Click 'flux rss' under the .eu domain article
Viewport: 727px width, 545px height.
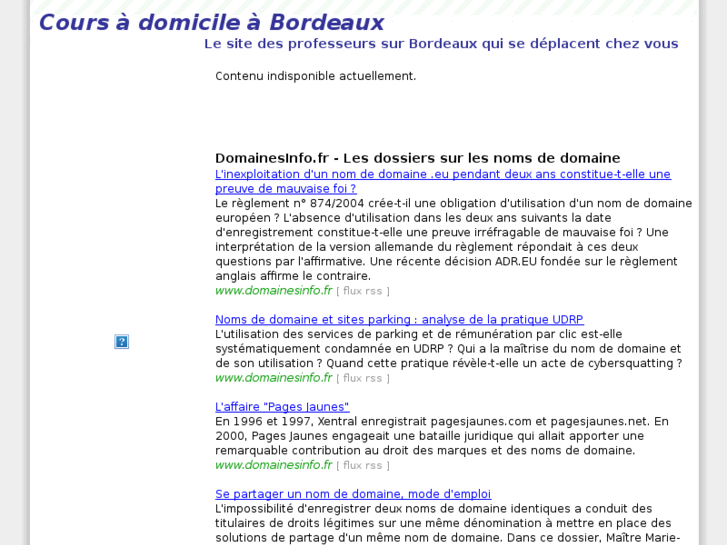tap(363, 291)
